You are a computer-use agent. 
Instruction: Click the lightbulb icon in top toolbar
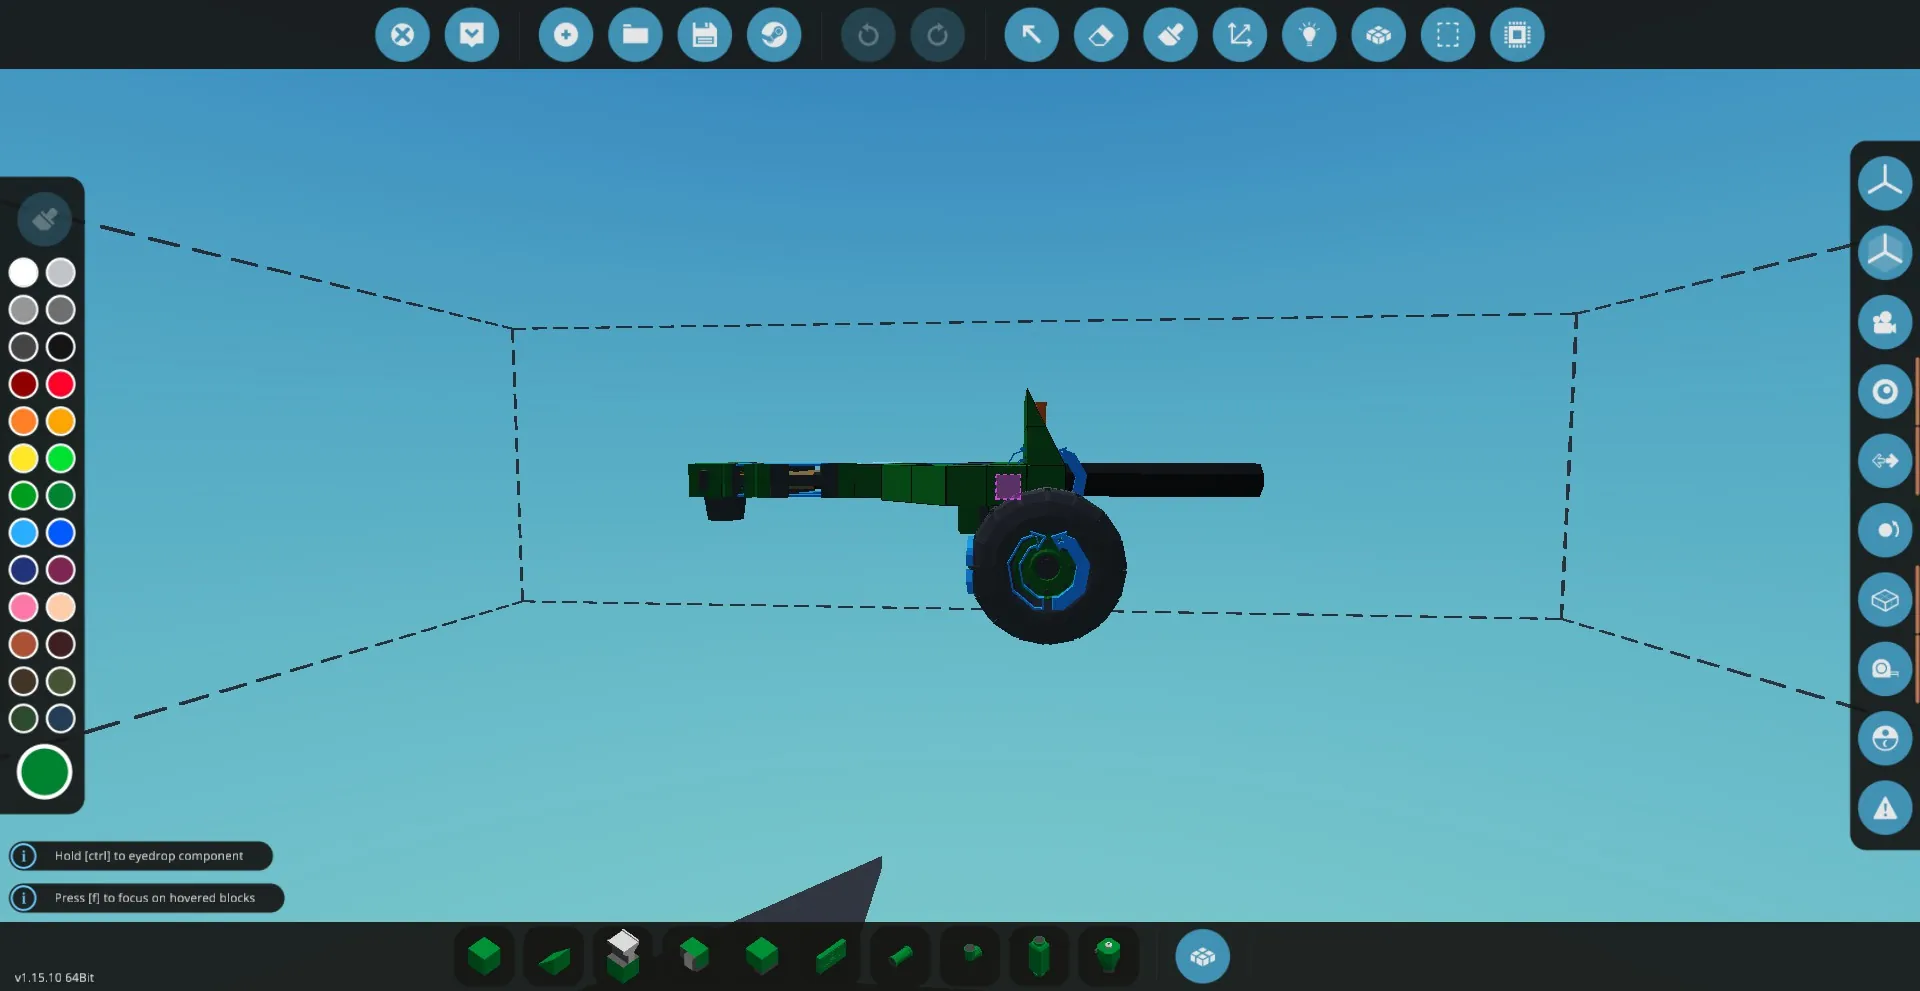(x=1308, y=35)
